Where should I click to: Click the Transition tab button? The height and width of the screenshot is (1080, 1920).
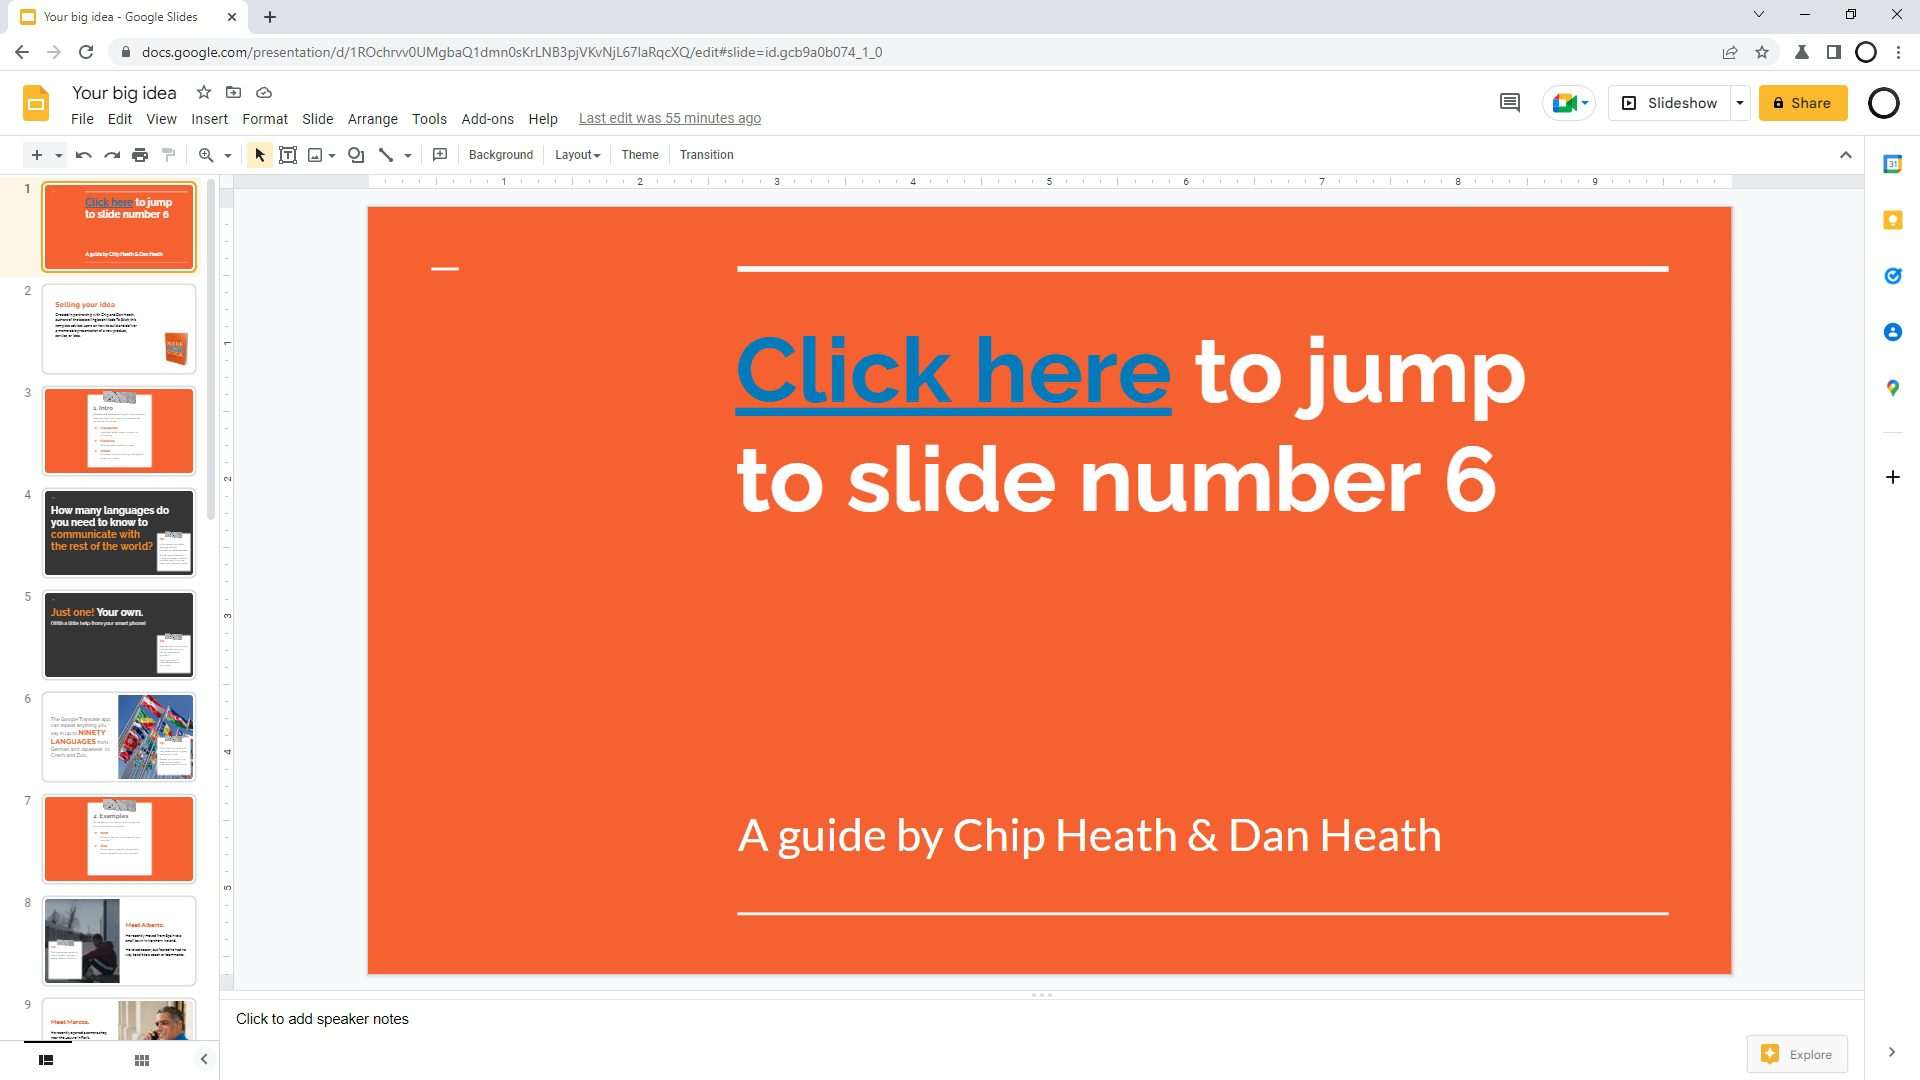click(707, 154)
